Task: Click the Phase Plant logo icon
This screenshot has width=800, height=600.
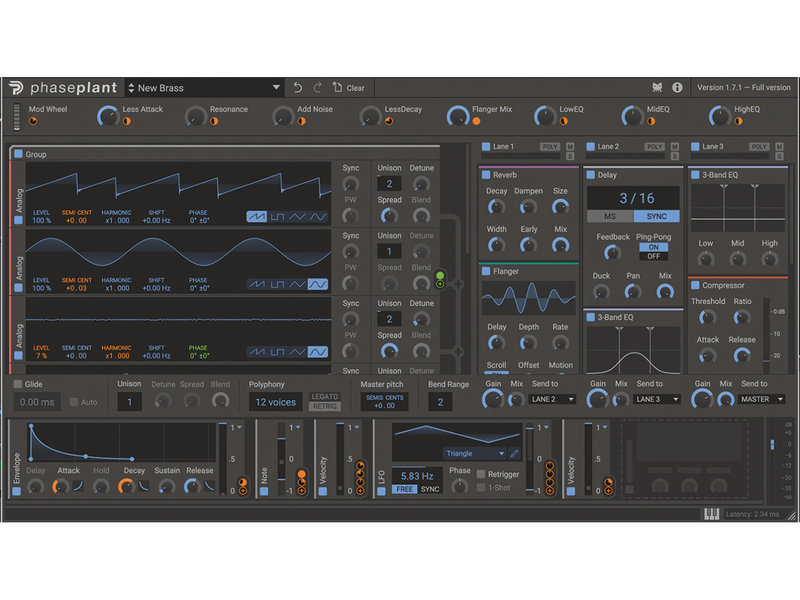Action: pos(16,88)
